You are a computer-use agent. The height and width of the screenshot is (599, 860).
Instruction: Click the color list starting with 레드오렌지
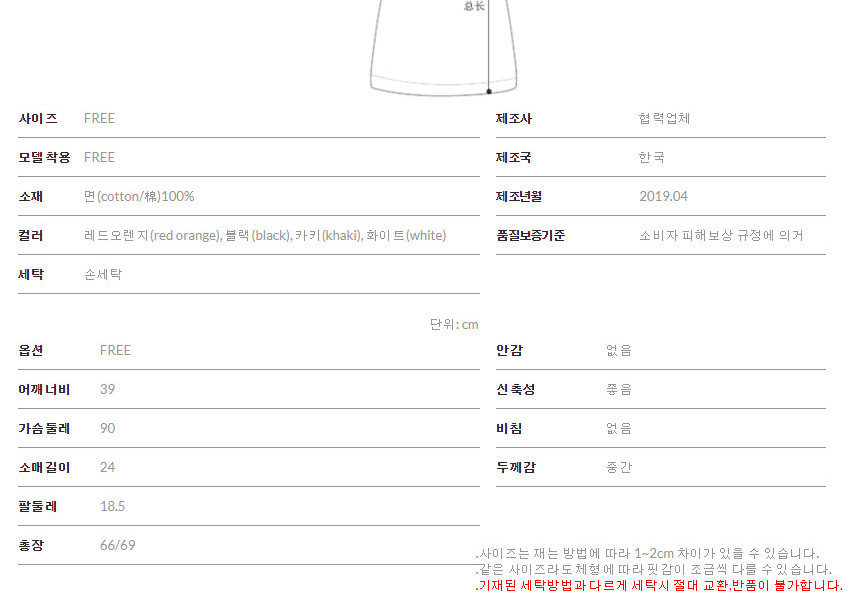[265, 235]
